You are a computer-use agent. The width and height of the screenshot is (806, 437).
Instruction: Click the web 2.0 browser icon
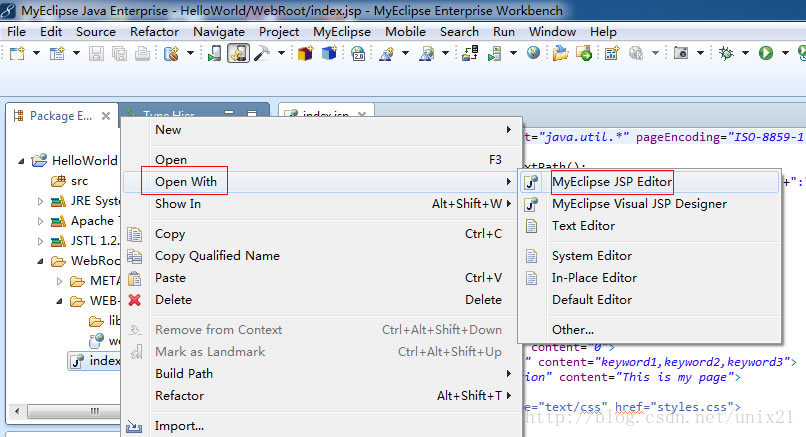[x=358, y=53]
